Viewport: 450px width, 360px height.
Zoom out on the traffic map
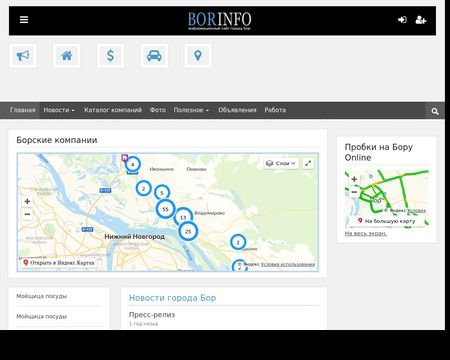[354, 192]
